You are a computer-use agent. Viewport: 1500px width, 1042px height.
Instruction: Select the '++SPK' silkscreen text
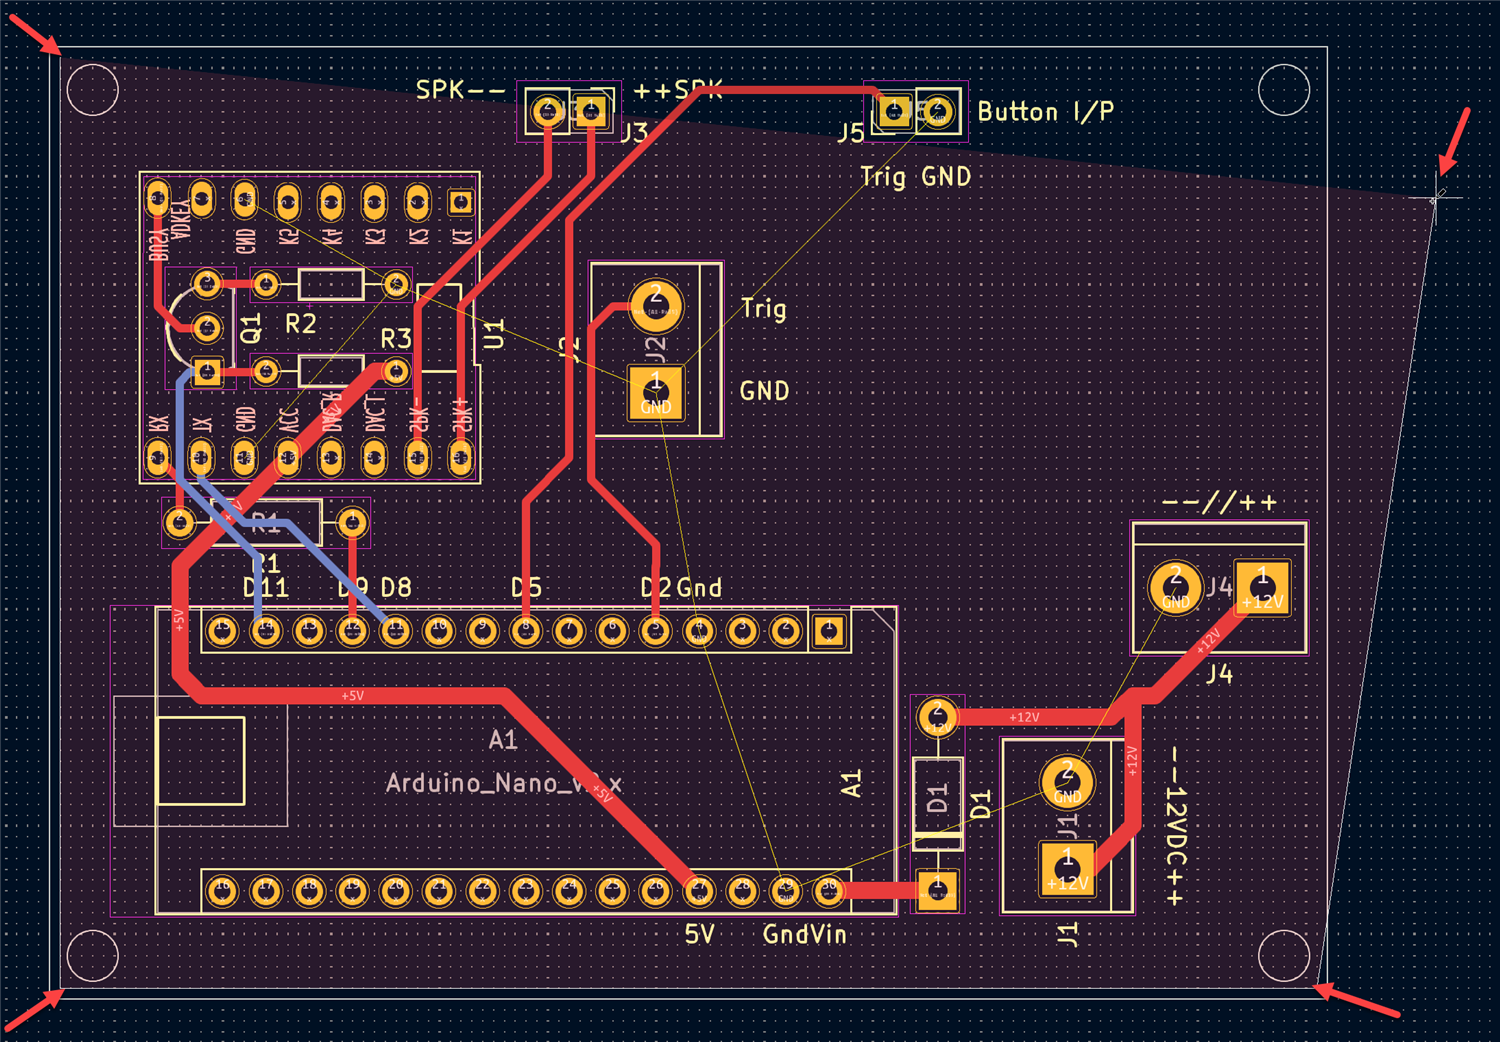(x=677, y=90)
